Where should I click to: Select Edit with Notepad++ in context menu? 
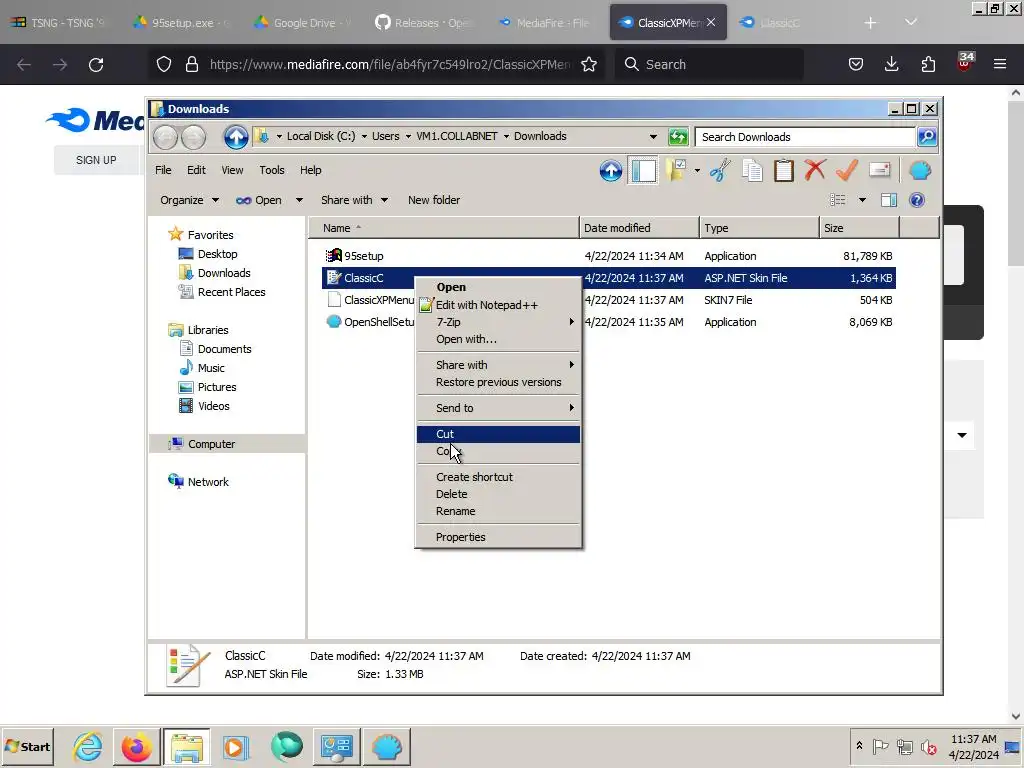[498, 305]
